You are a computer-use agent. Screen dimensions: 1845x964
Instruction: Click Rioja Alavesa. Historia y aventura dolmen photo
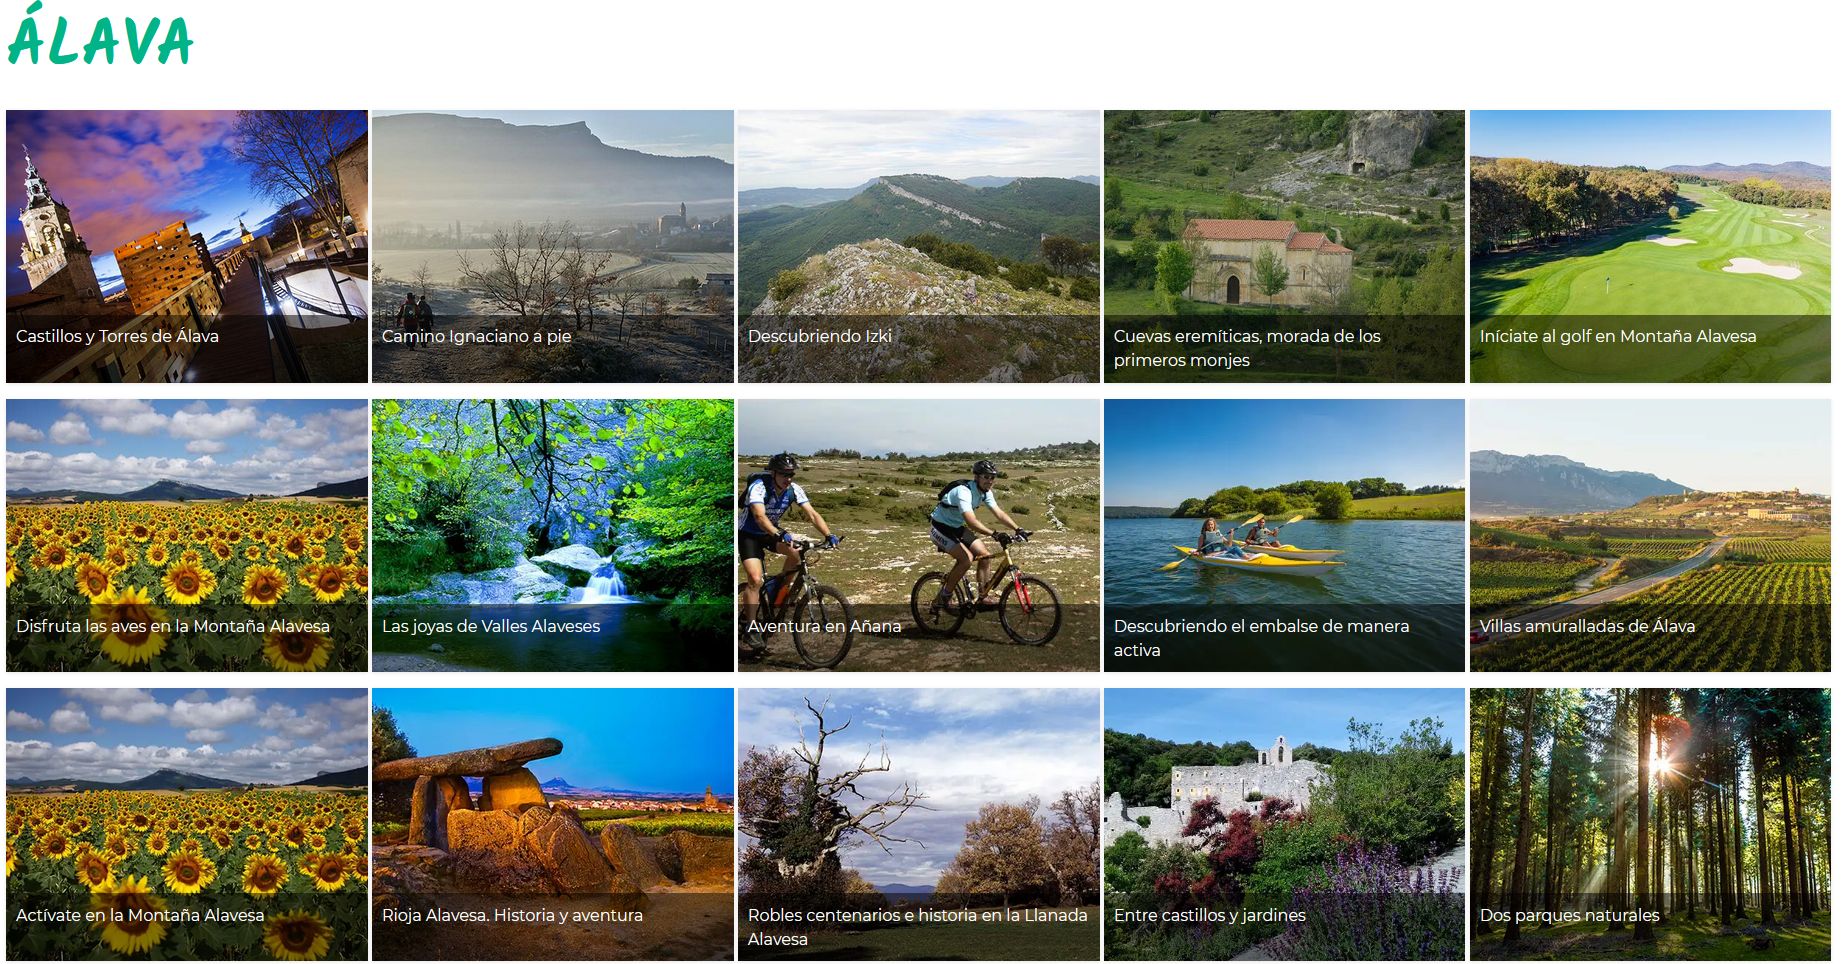pos(553,825)
